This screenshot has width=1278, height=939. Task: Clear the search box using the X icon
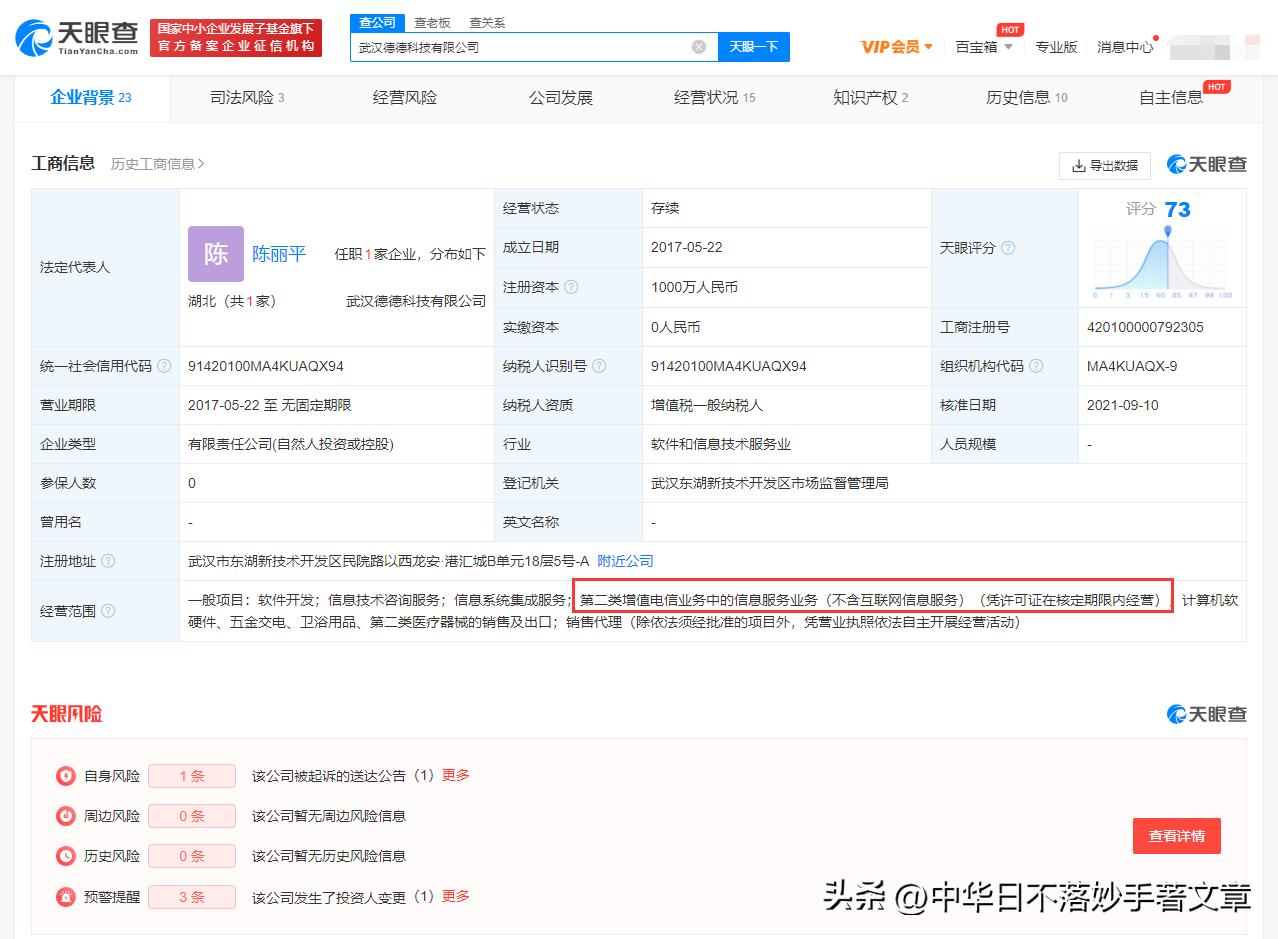coord(699,46)
